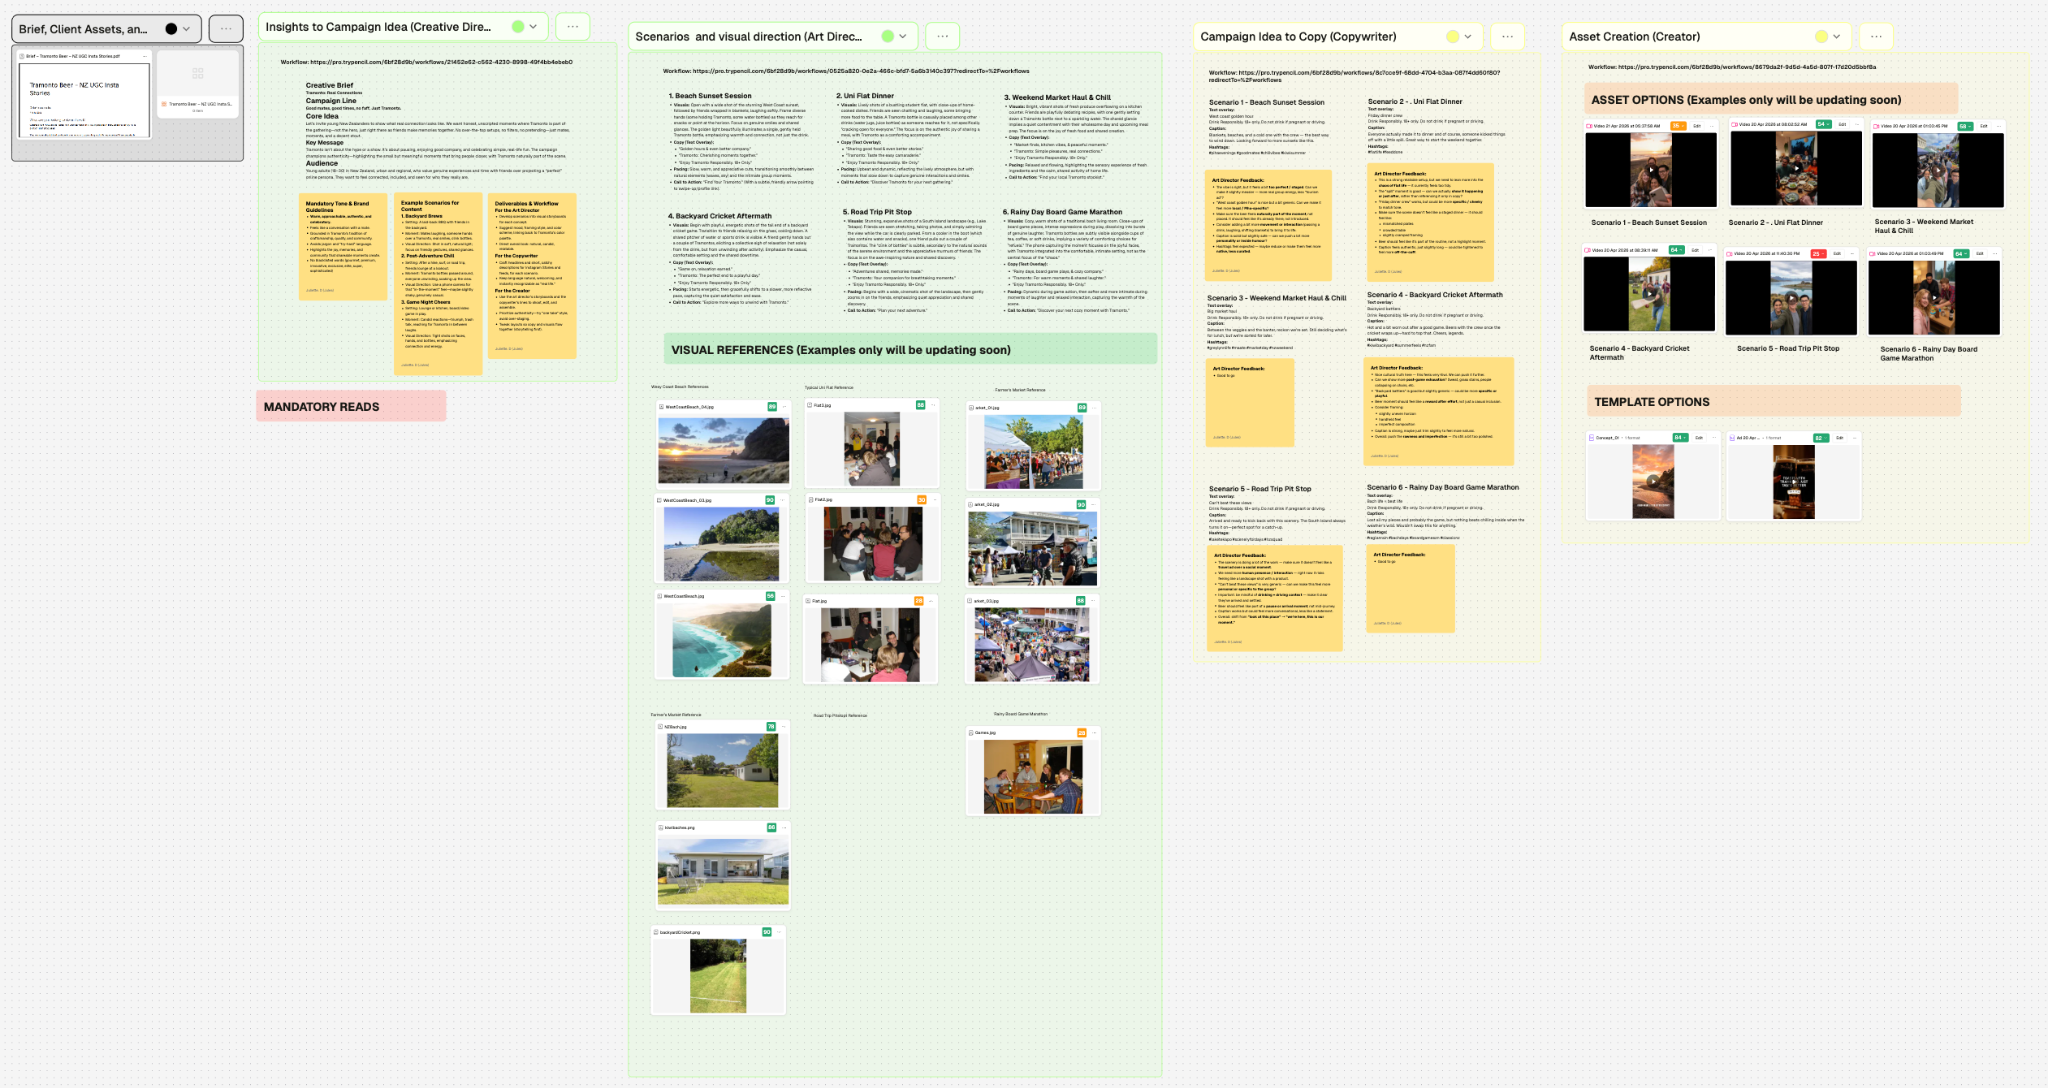
Task: Expand the Brief, Client Assets section dropdown
Action: [186, 29]
